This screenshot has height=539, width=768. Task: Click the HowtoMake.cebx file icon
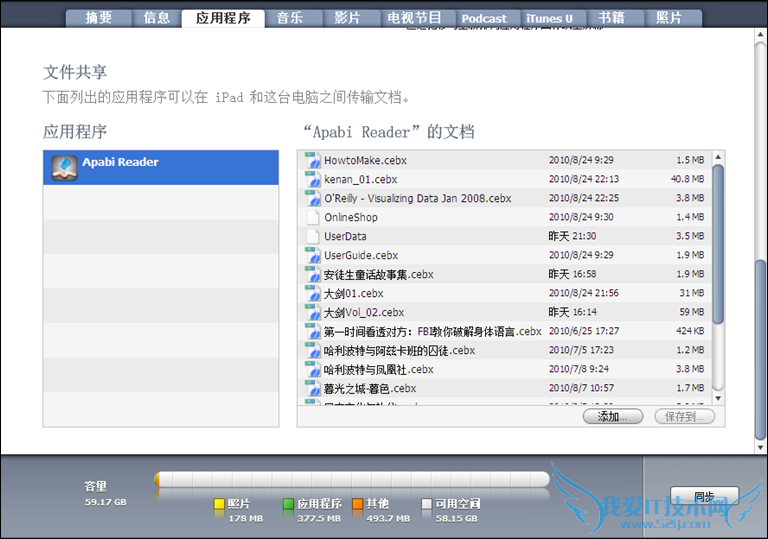(x=312, y=161)
